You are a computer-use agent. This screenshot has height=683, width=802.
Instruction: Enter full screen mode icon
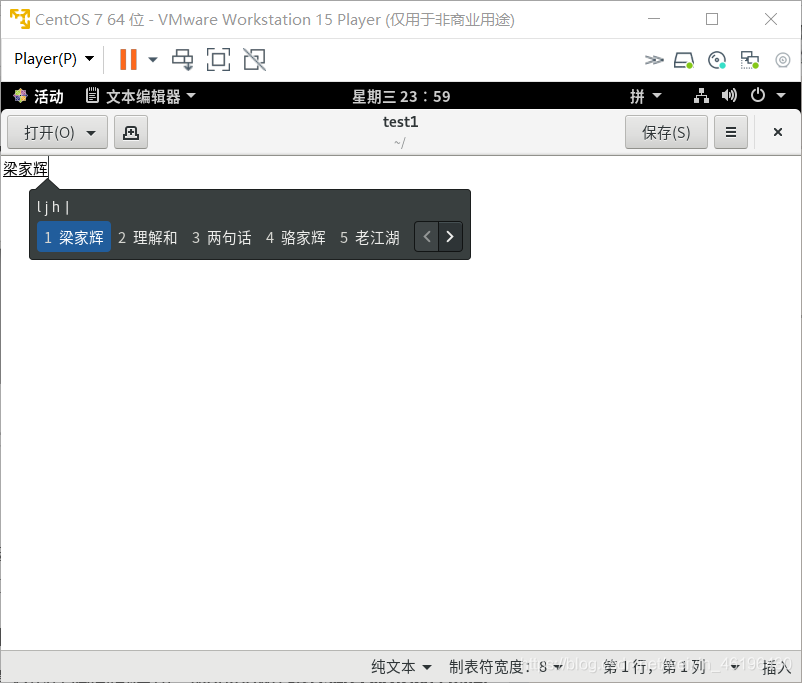[x=218, y=59]
